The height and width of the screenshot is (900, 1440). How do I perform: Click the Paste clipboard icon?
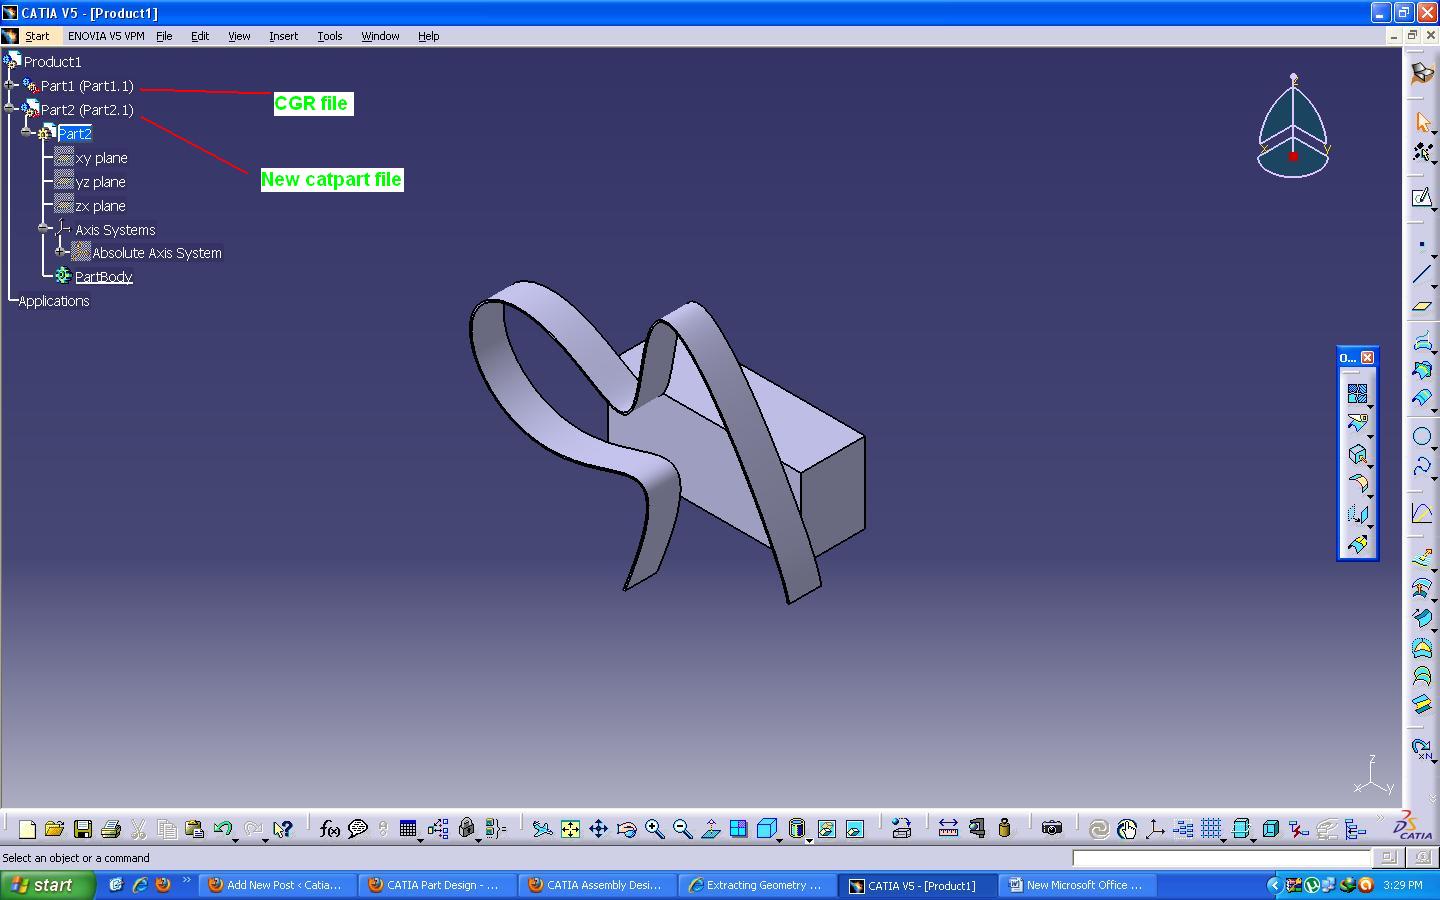coord(194,829)
